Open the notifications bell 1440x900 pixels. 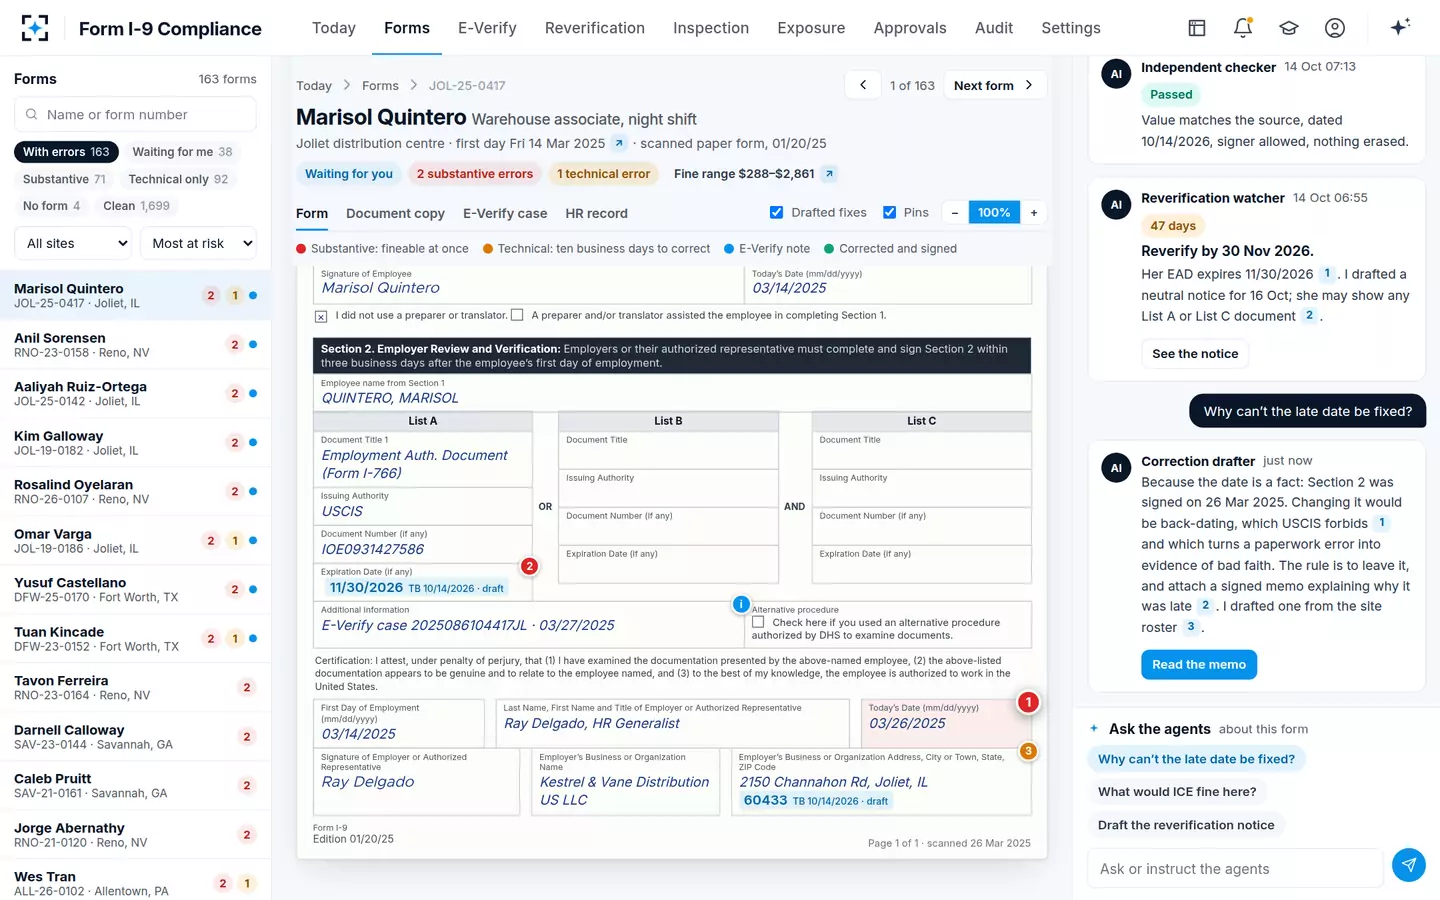point(1243,28)
